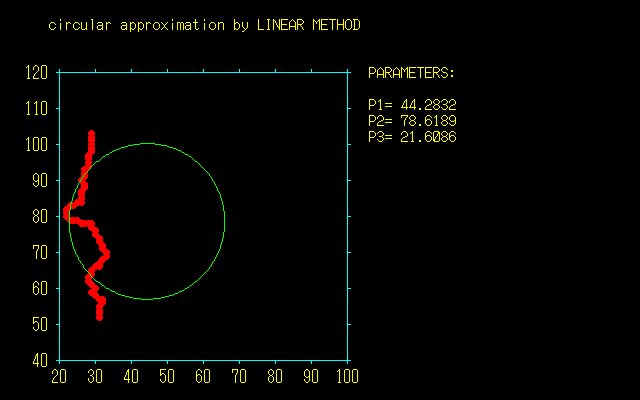
Task: Click the y-axis tick label 80
Action: click(x=40, y=216)
